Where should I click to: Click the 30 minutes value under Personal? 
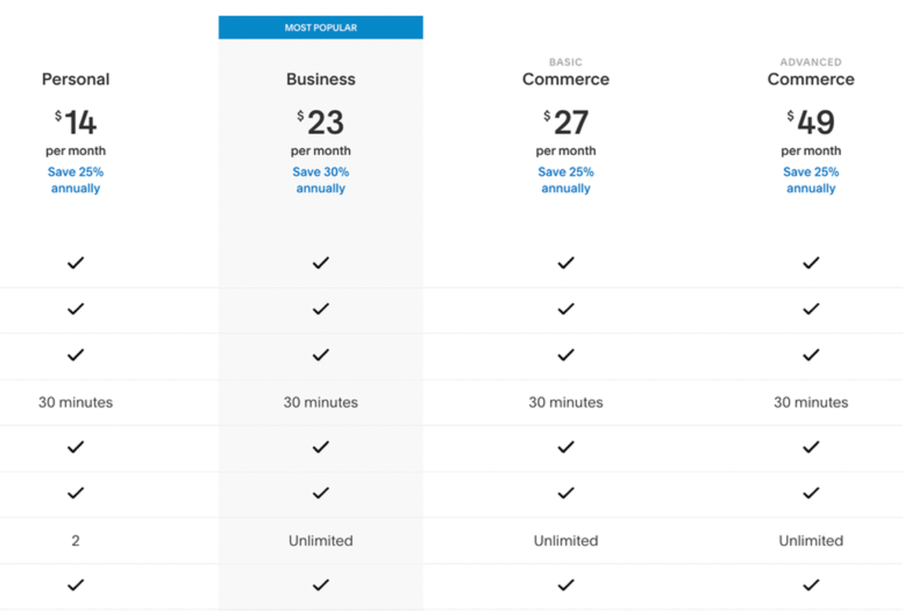point(75,402)
